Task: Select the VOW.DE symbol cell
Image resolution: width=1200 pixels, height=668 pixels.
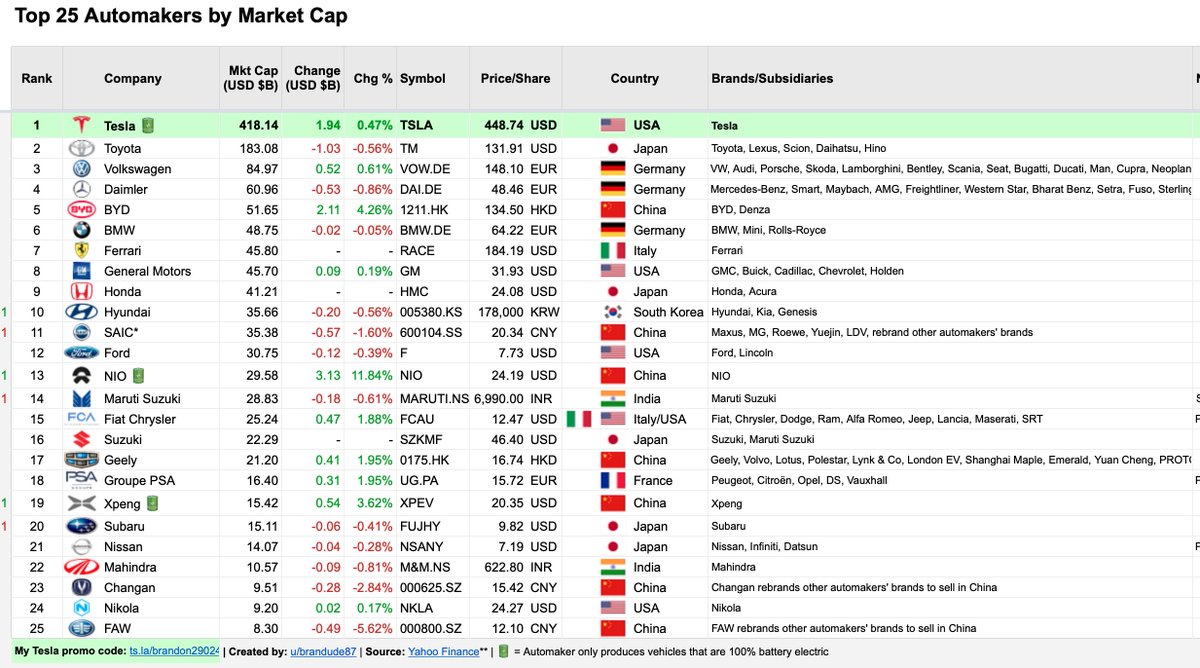Action: [x=434, y=169]
